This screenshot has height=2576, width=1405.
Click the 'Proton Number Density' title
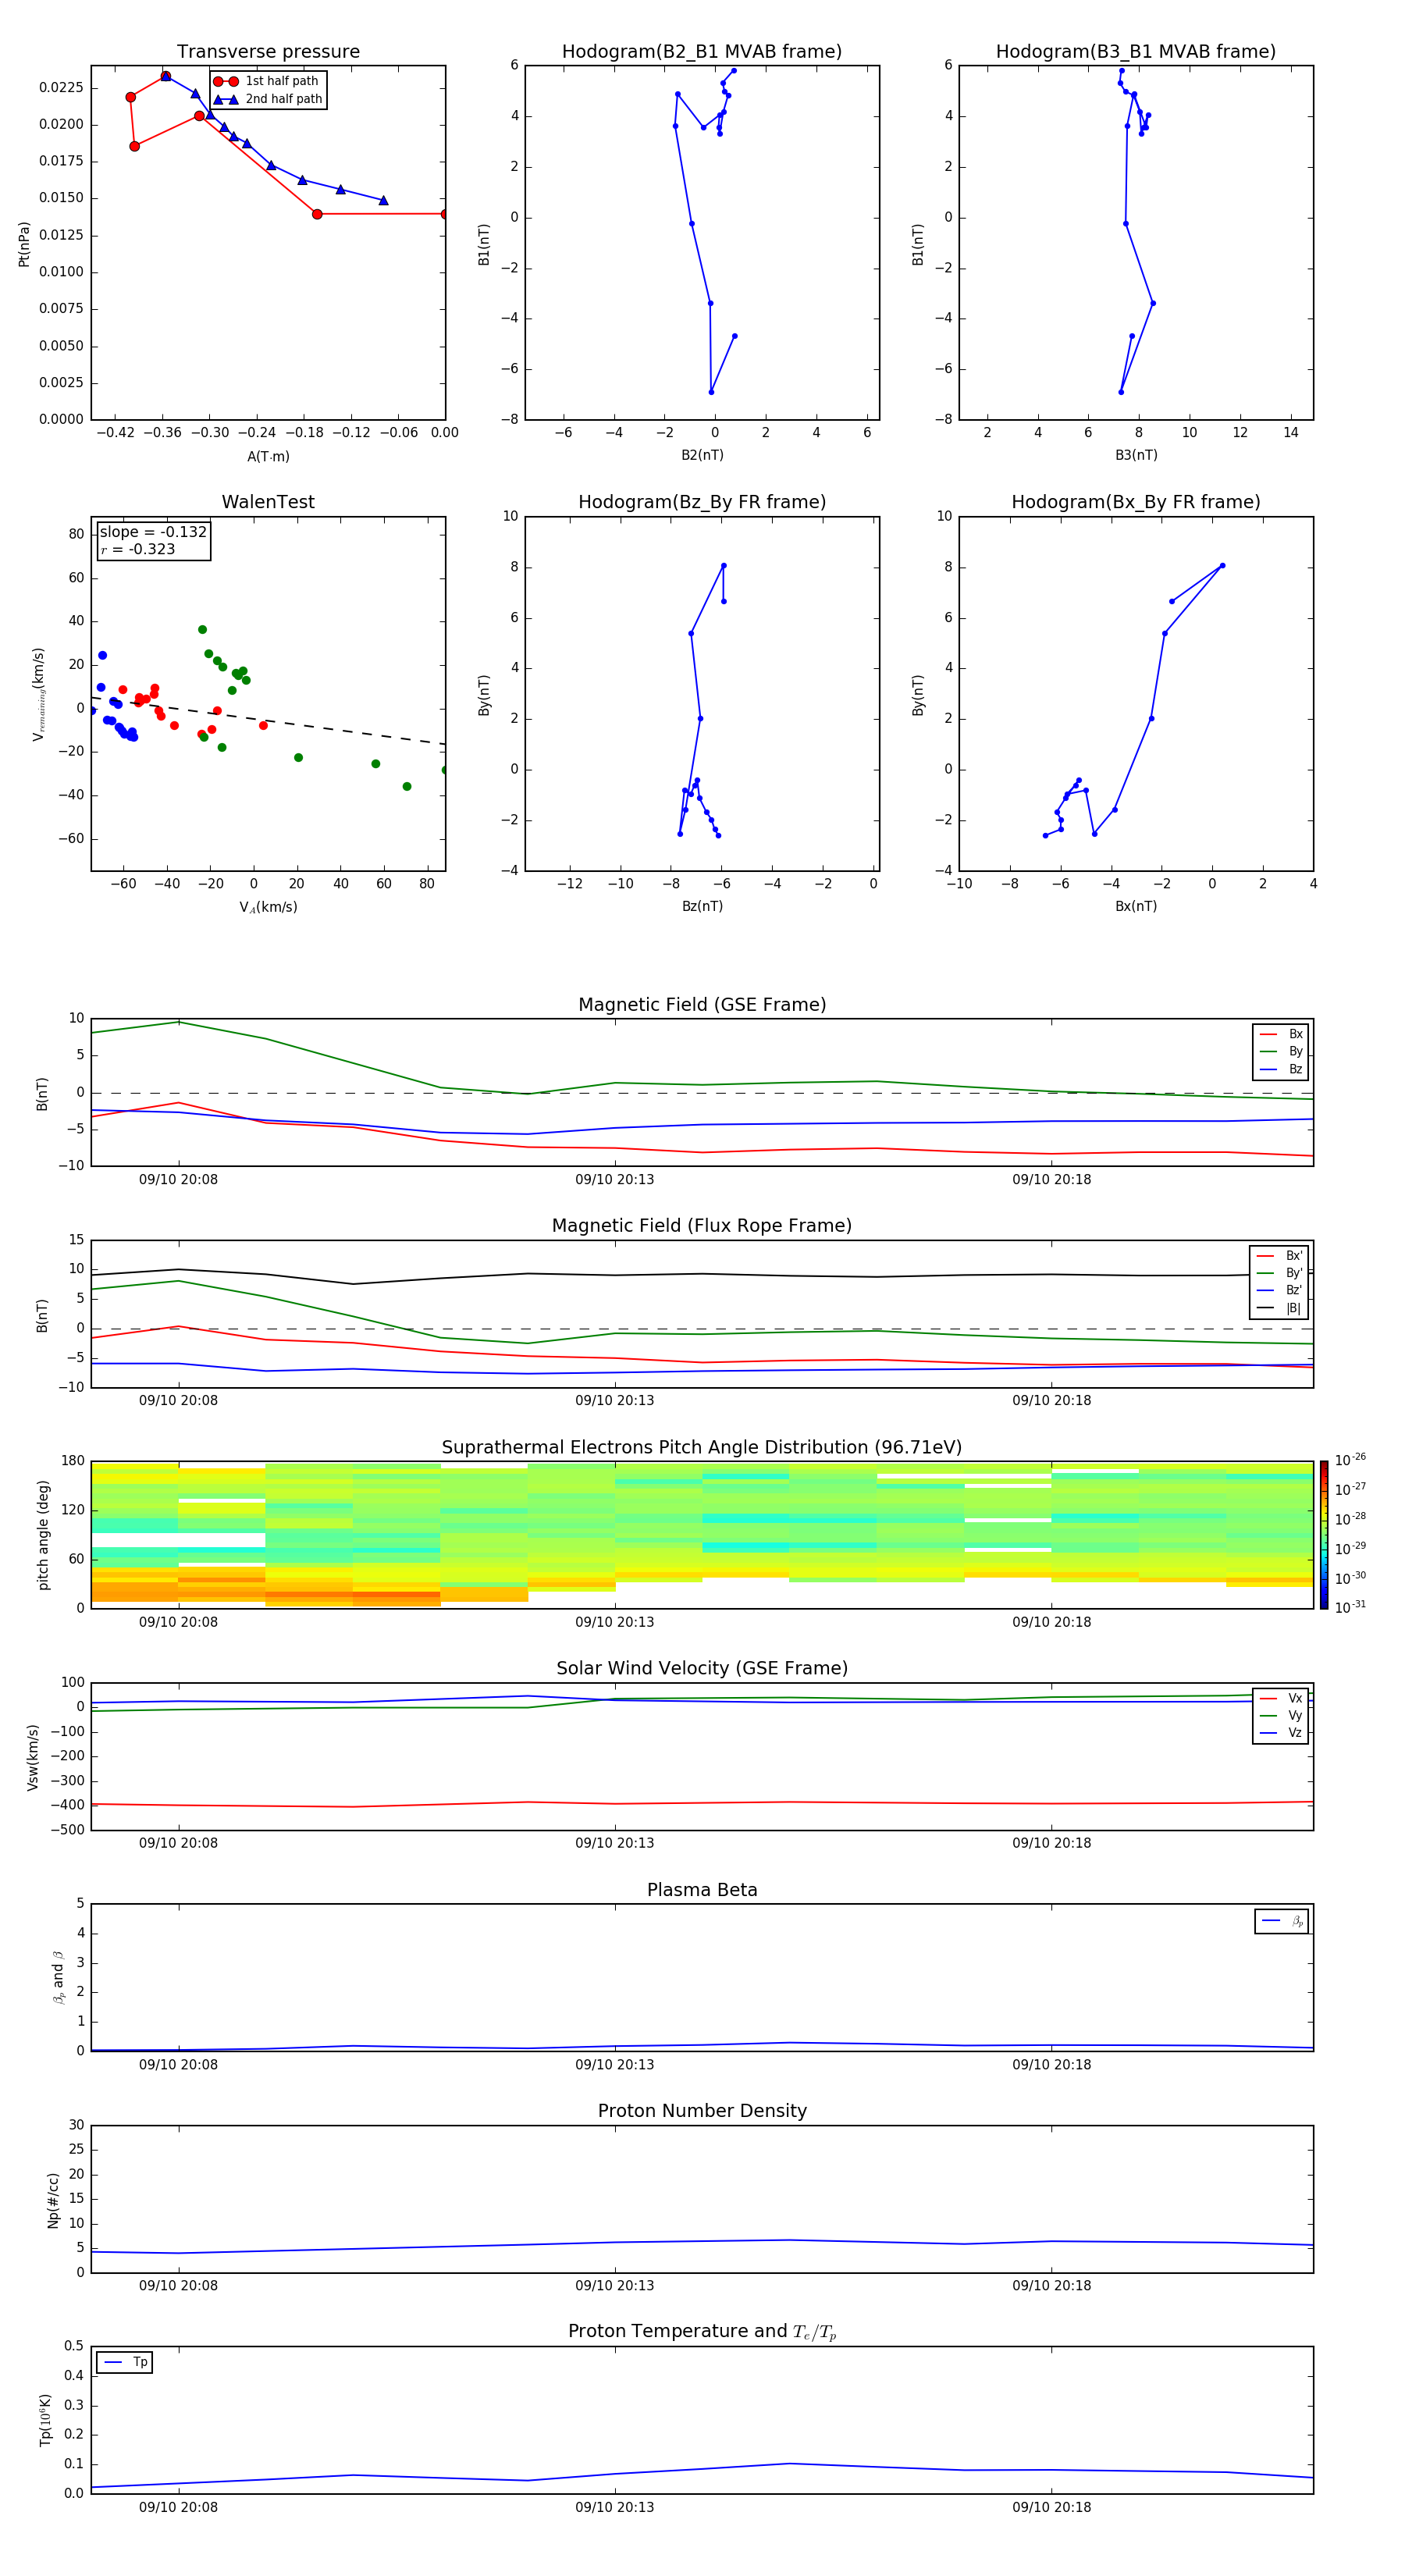click(x=702, y=2111)
